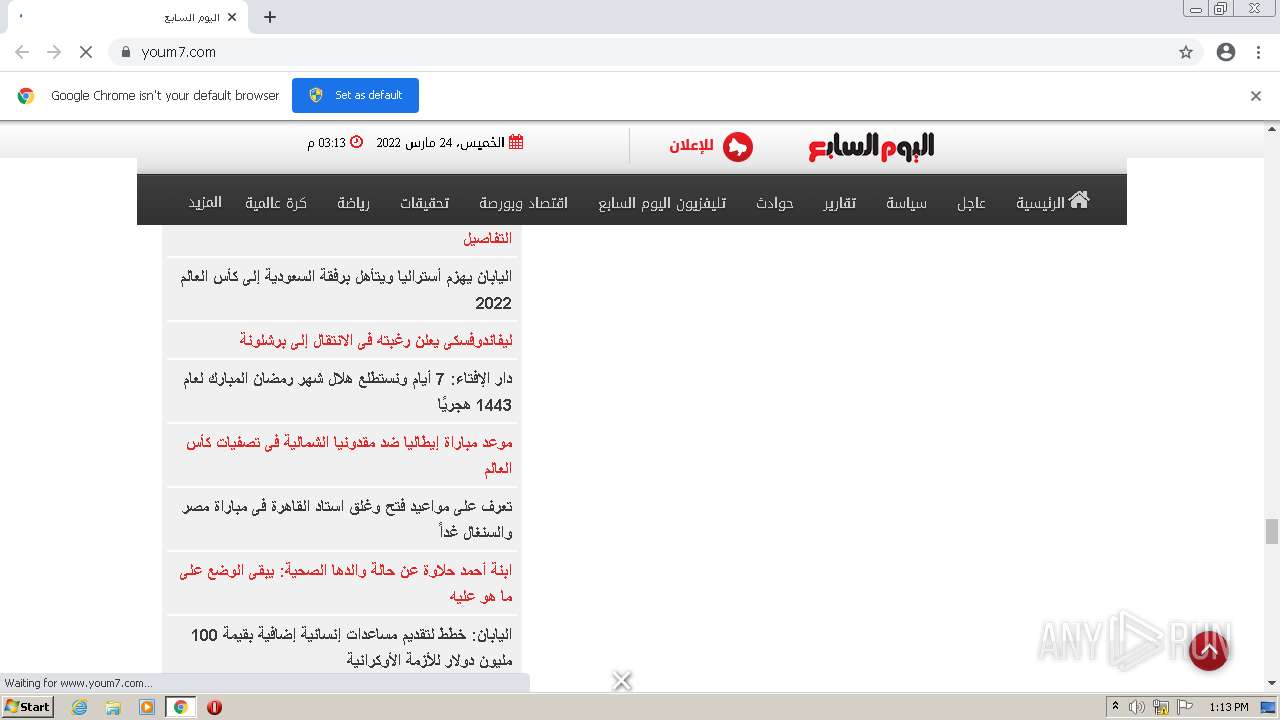Image resolution: width=1280 pixels, height=720 pixels.
Task: Open the عاجل menu item
Action: click(971, 203)
